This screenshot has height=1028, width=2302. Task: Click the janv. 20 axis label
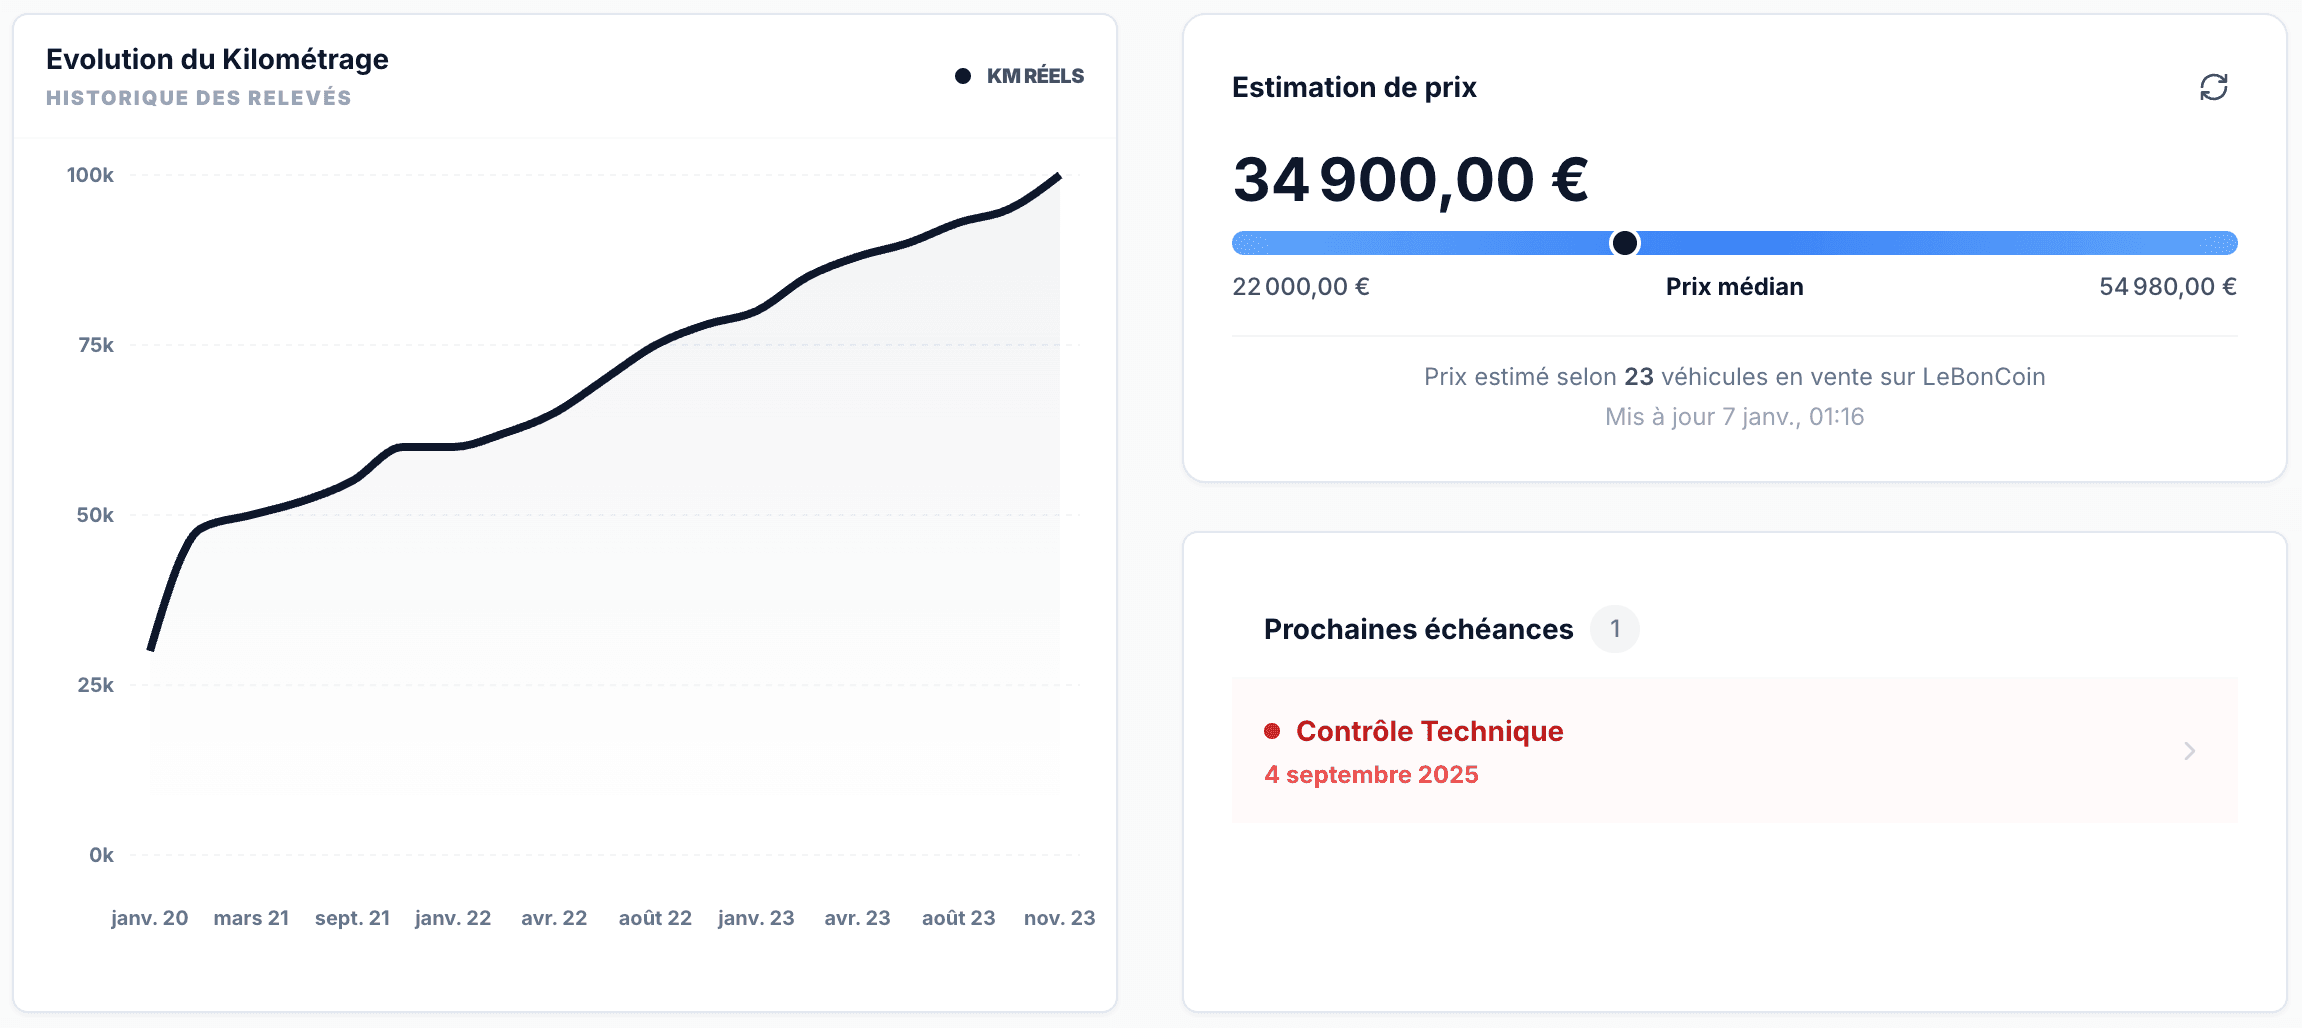[x=148, y=917]
